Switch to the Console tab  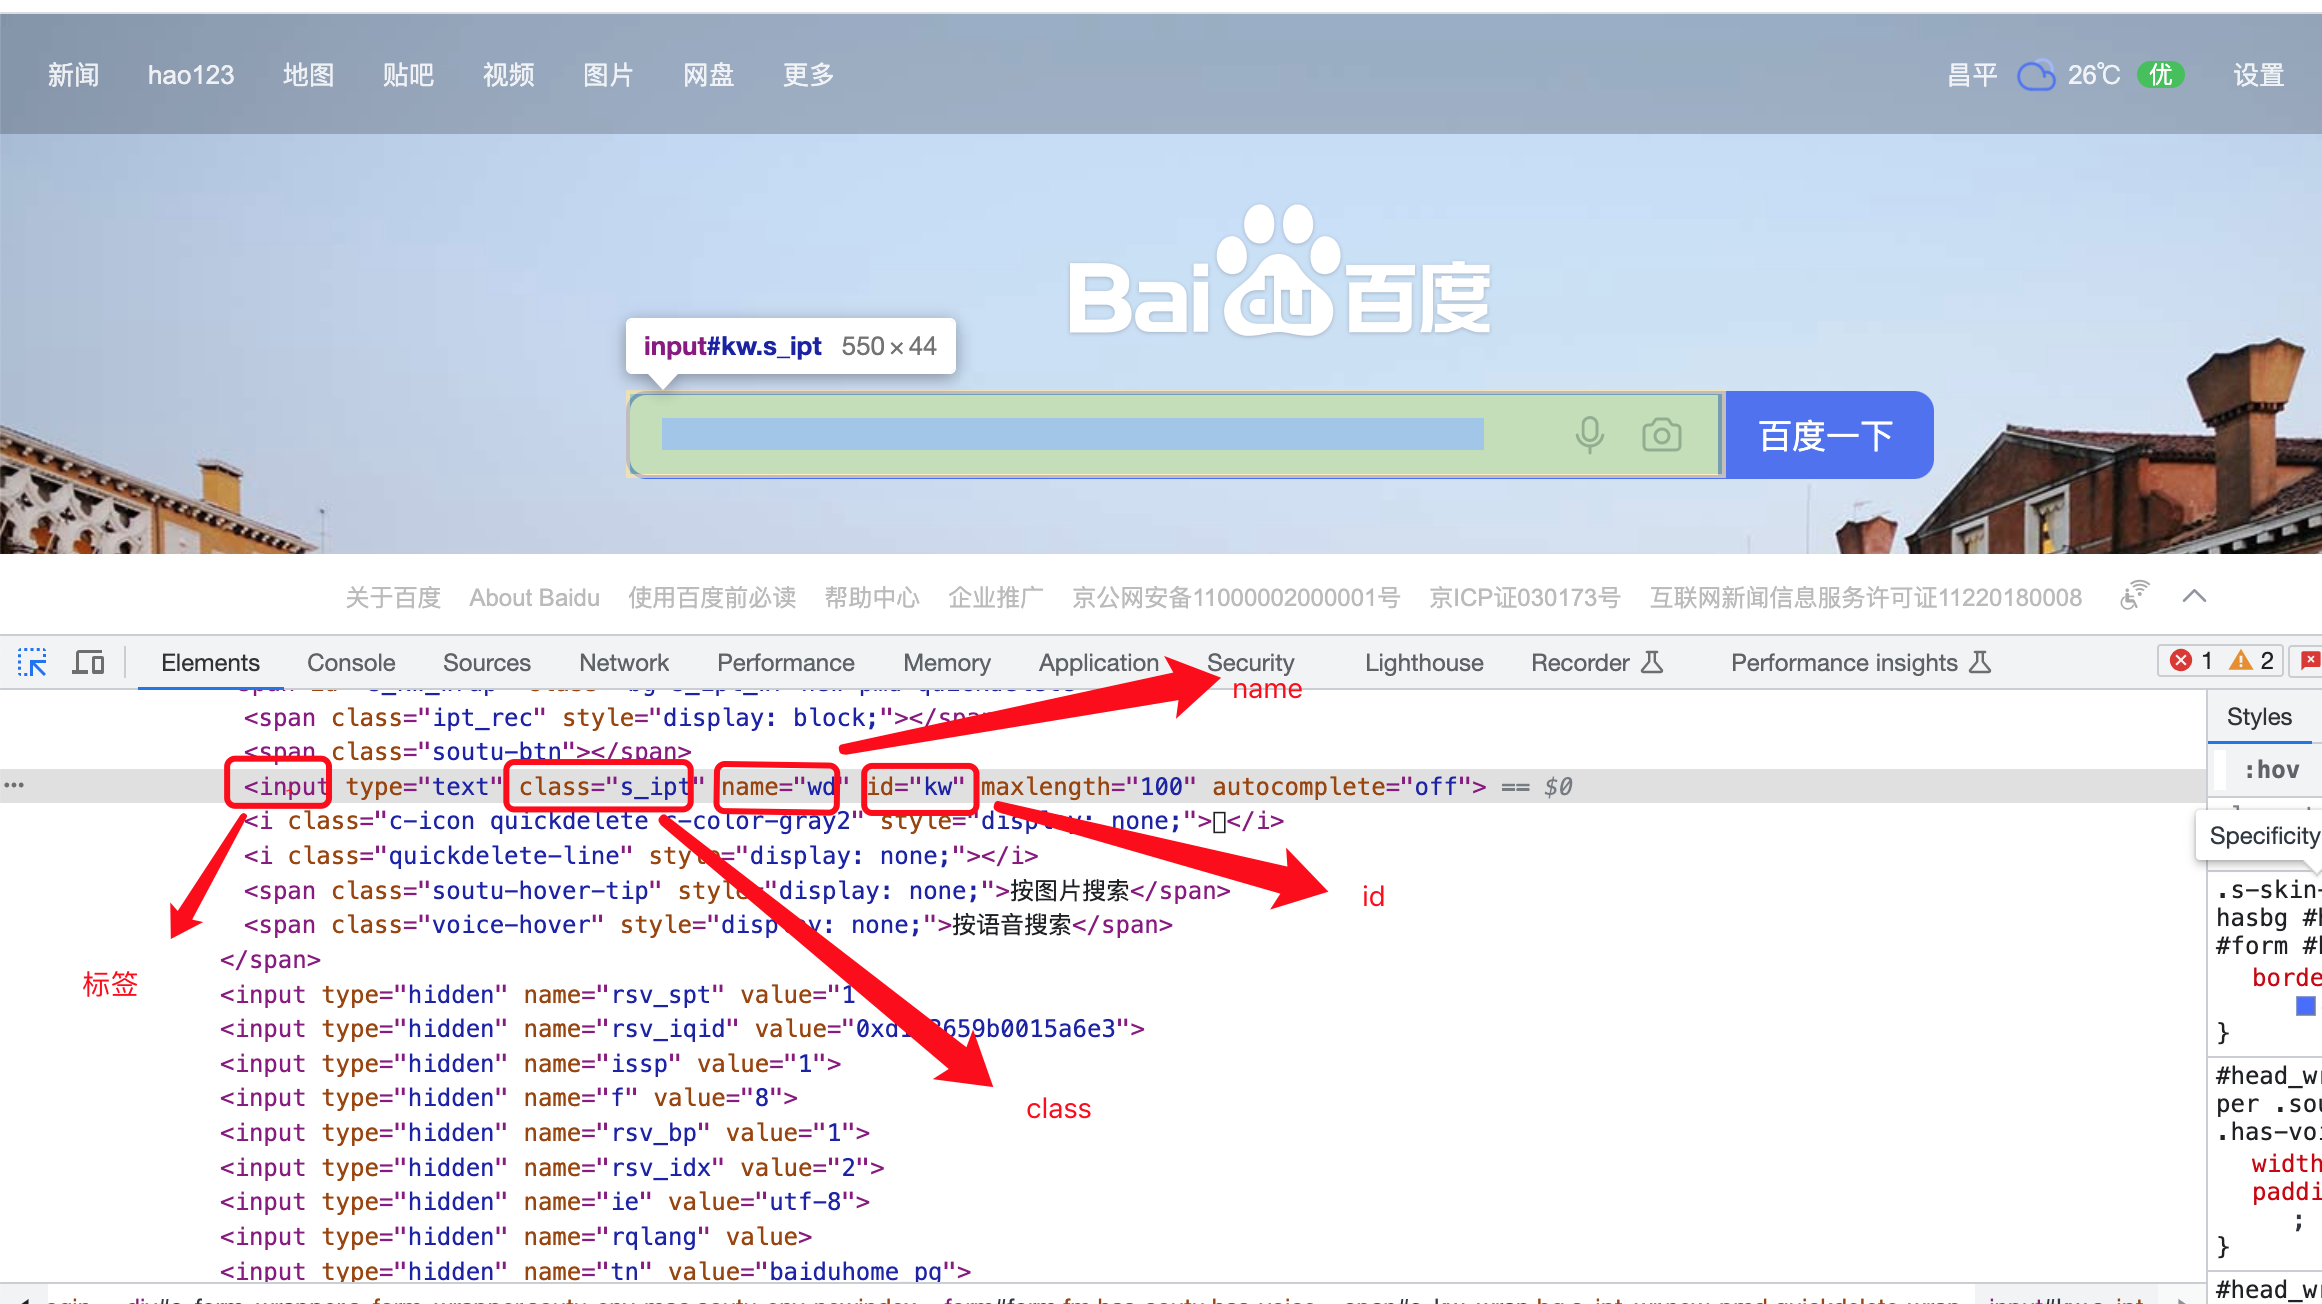351,663
